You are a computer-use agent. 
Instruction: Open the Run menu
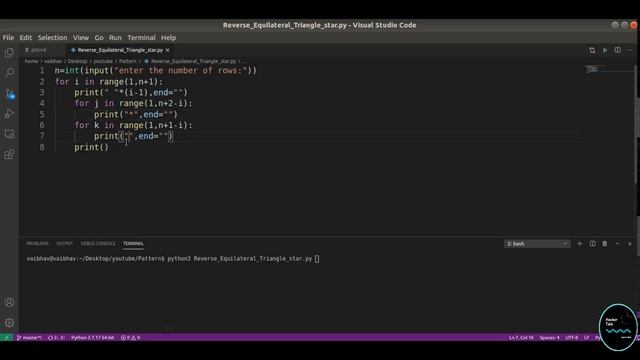coord(115,38)
